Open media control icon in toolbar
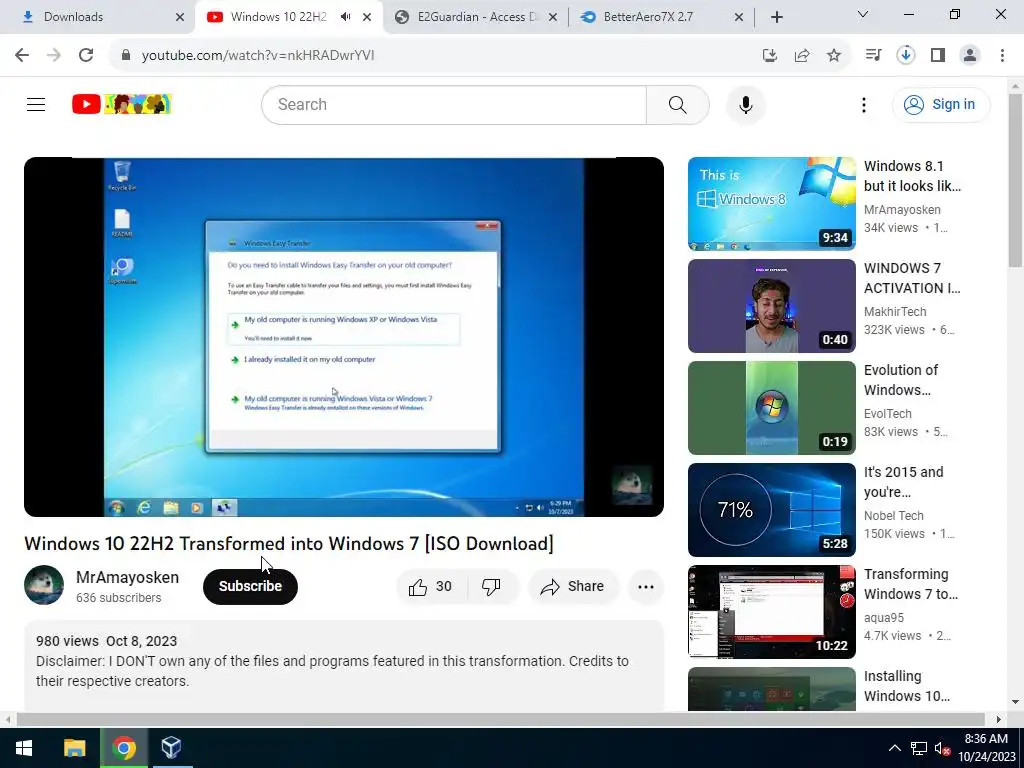The height and width of the screenshot is (768, 1024). [873, 56]
